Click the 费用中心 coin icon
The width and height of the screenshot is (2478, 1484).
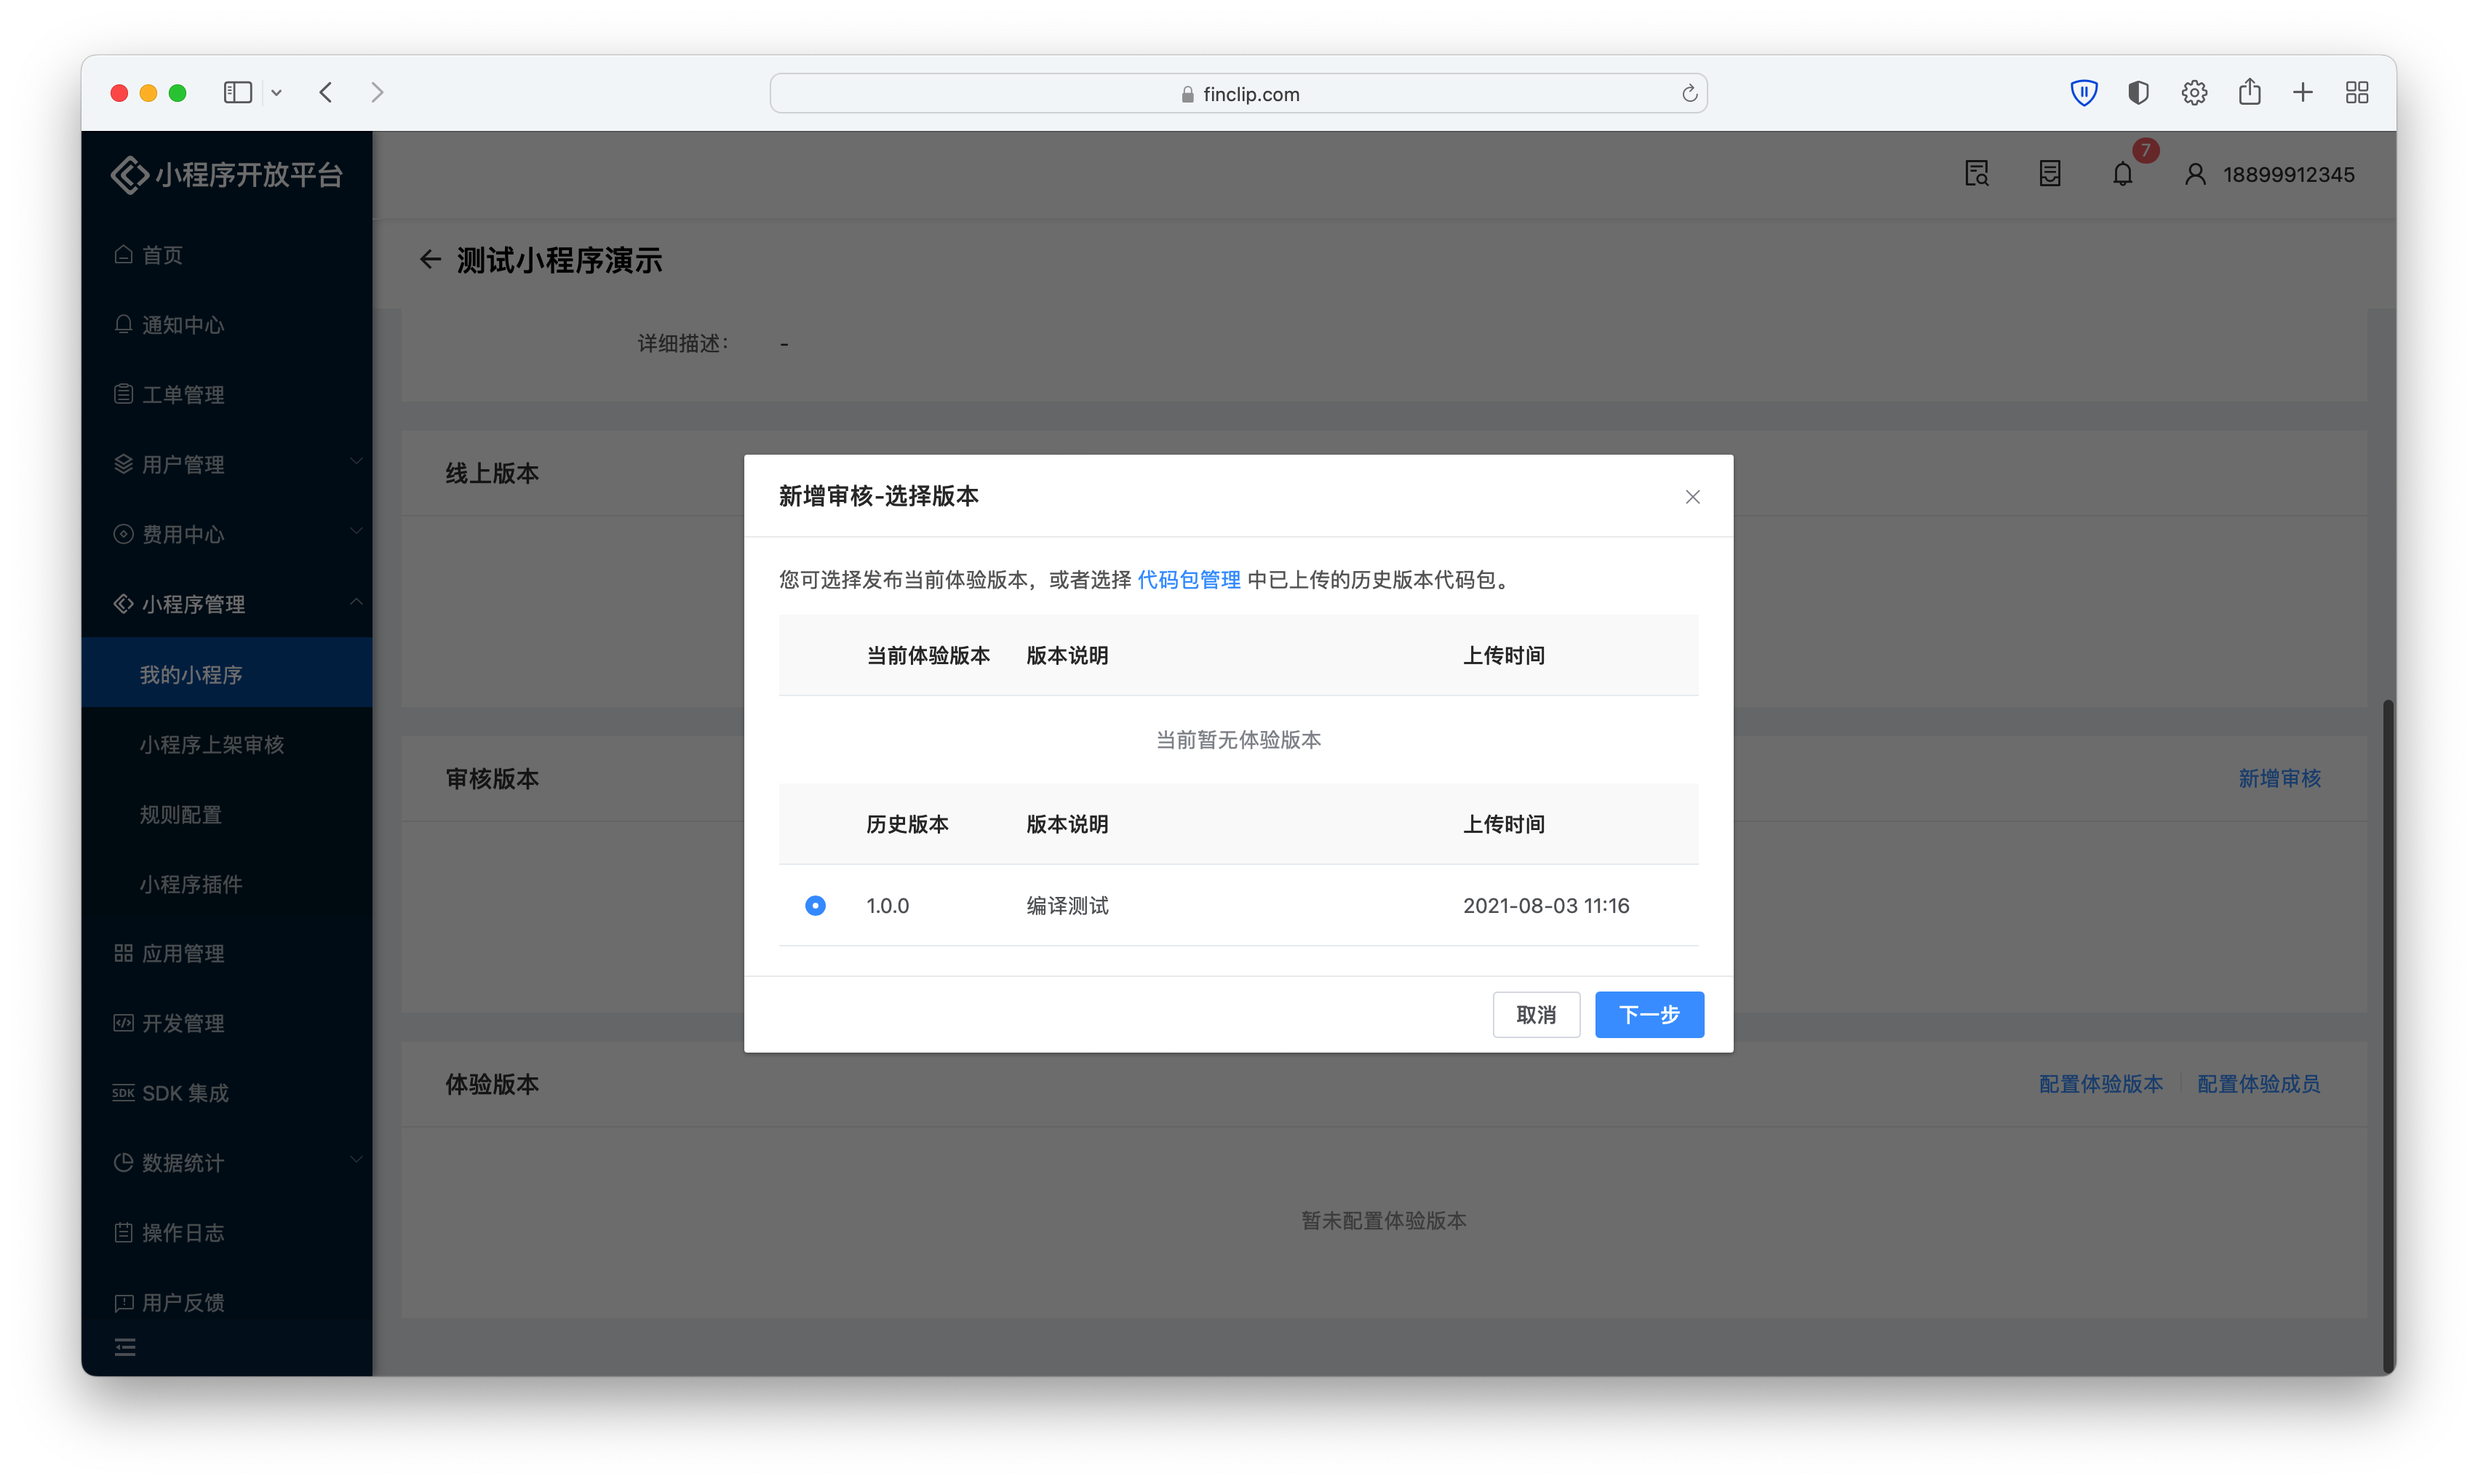point(123,534)
